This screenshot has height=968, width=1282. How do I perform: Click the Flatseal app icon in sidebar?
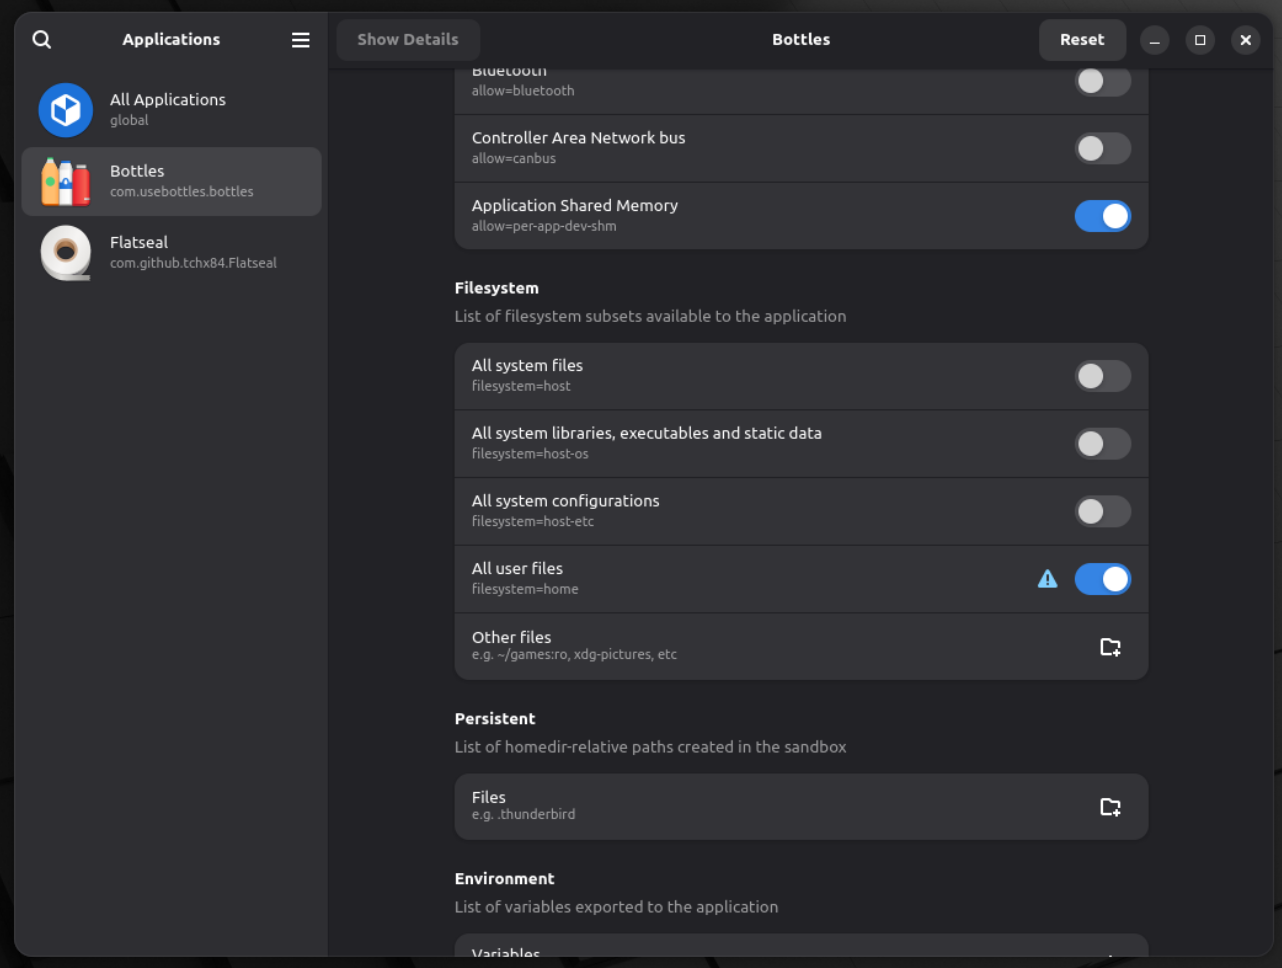coord(66,253)
